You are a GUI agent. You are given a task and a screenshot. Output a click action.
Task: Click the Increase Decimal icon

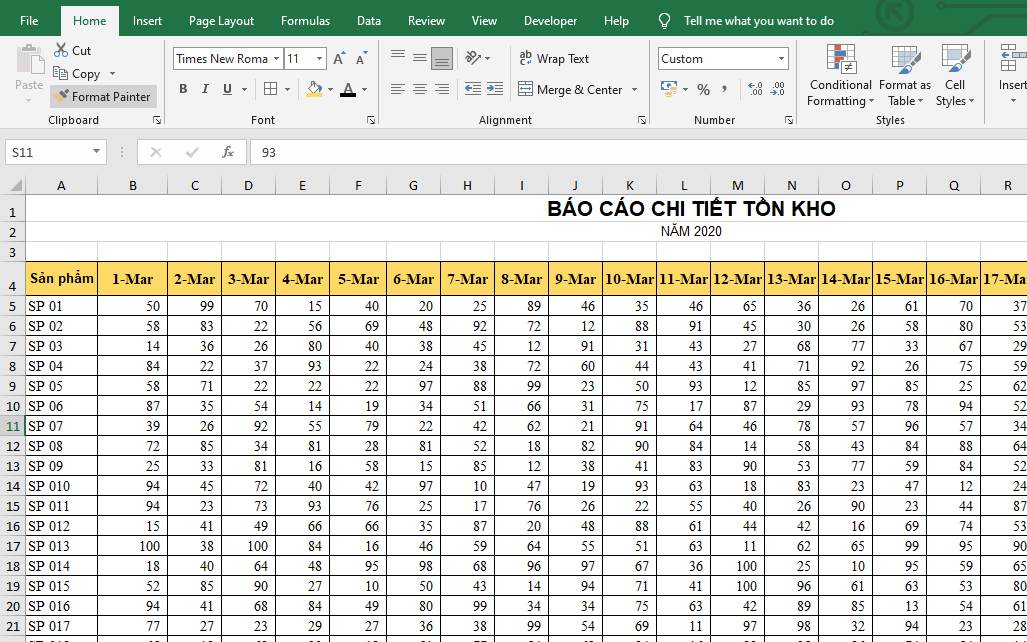754,89
